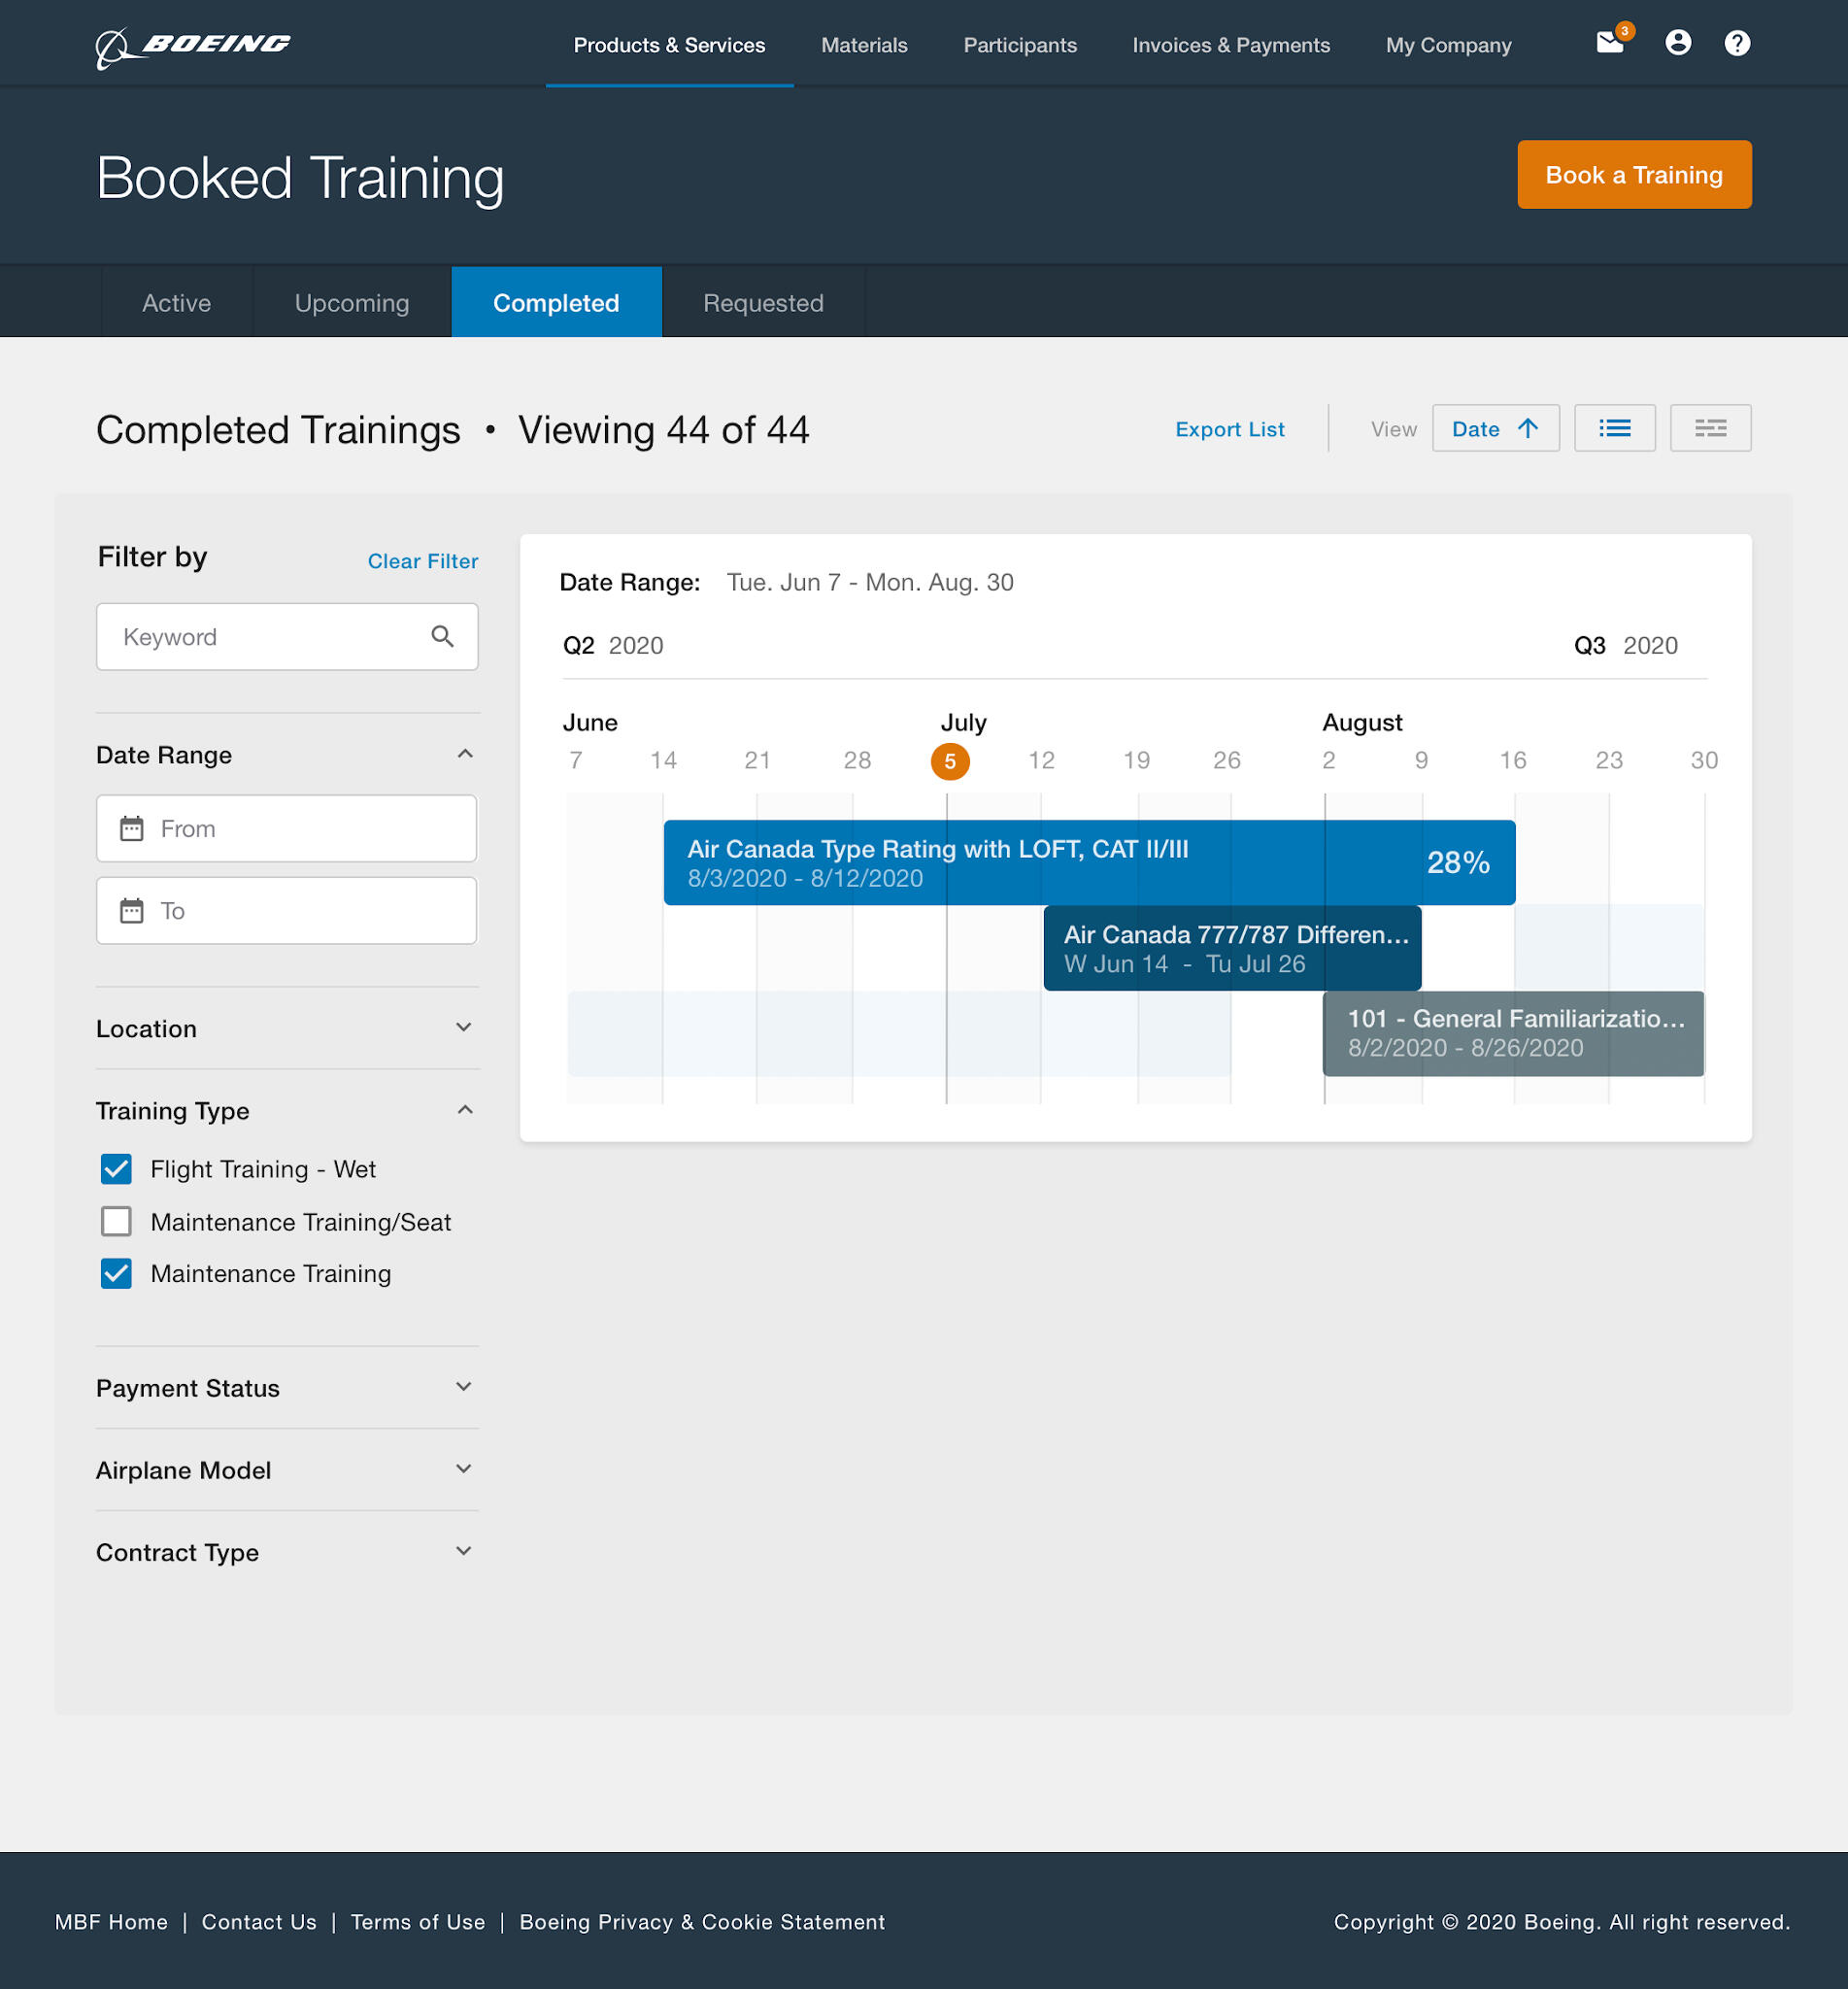Click the From date input field

(x=287, y=828)
